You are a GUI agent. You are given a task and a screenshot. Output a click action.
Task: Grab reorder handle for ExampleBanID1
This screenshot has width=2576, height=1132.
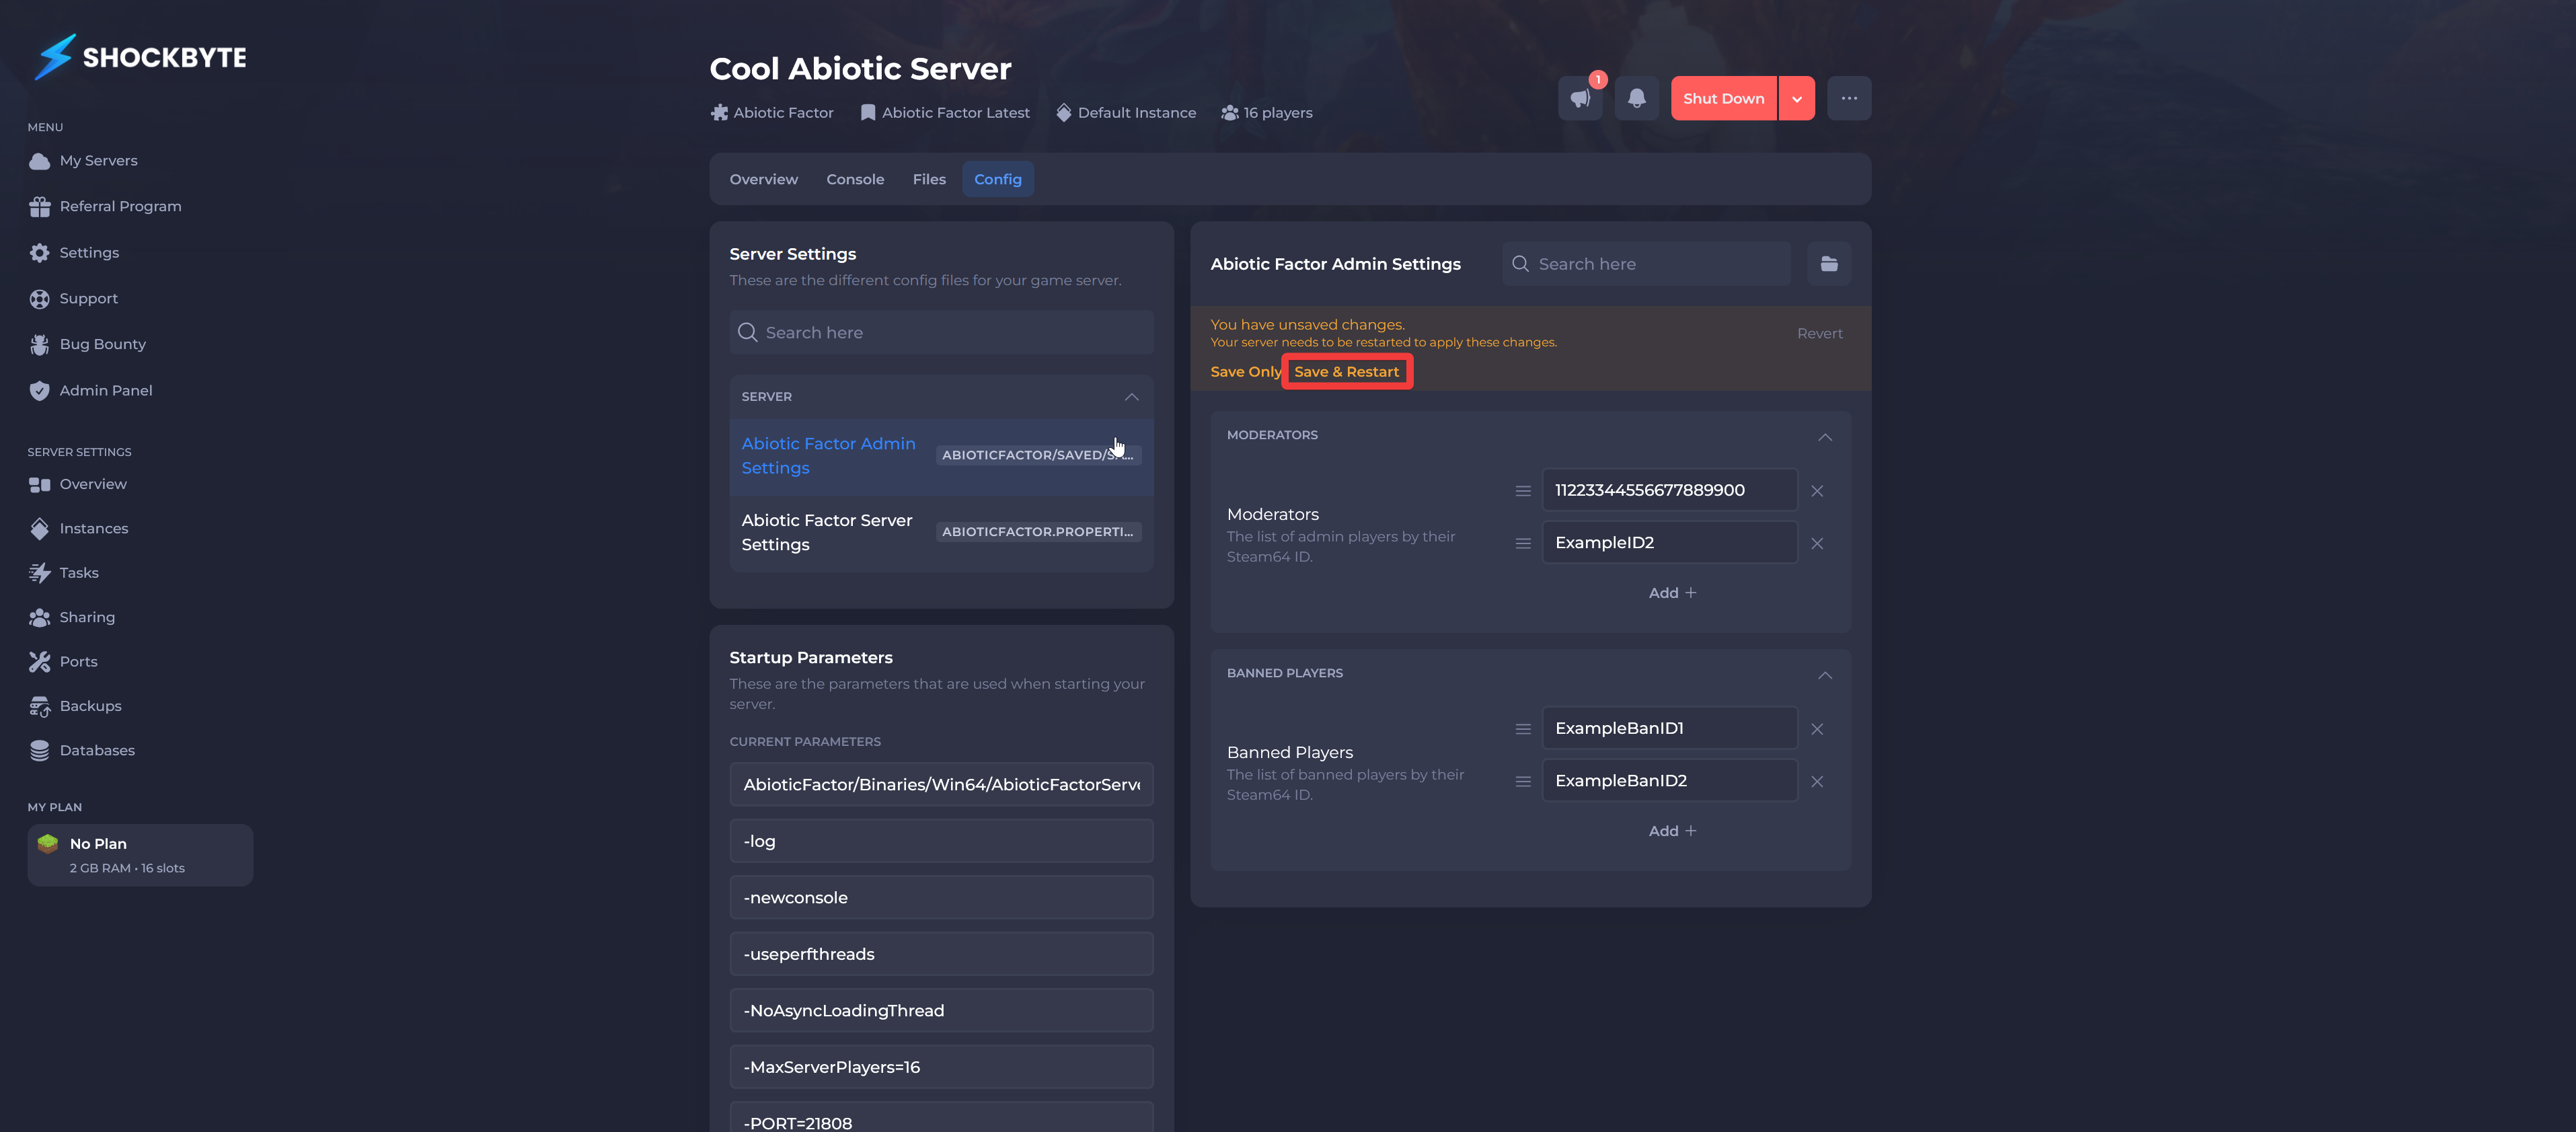(1522, 729)
